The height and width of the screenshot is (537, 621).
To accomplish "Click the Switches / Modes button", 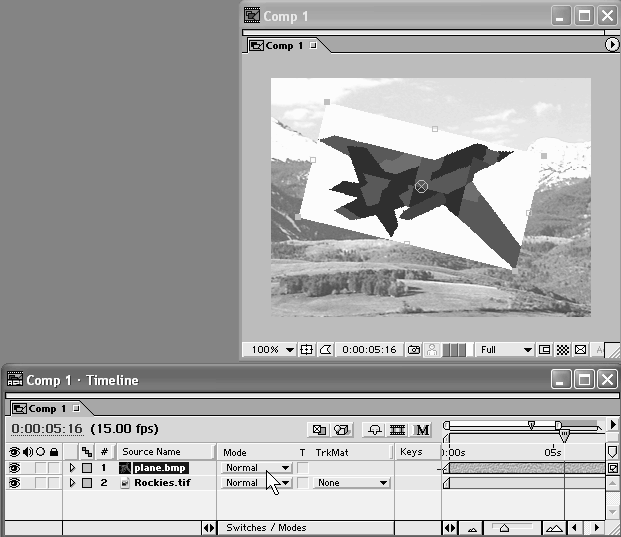I will (266, 527).
